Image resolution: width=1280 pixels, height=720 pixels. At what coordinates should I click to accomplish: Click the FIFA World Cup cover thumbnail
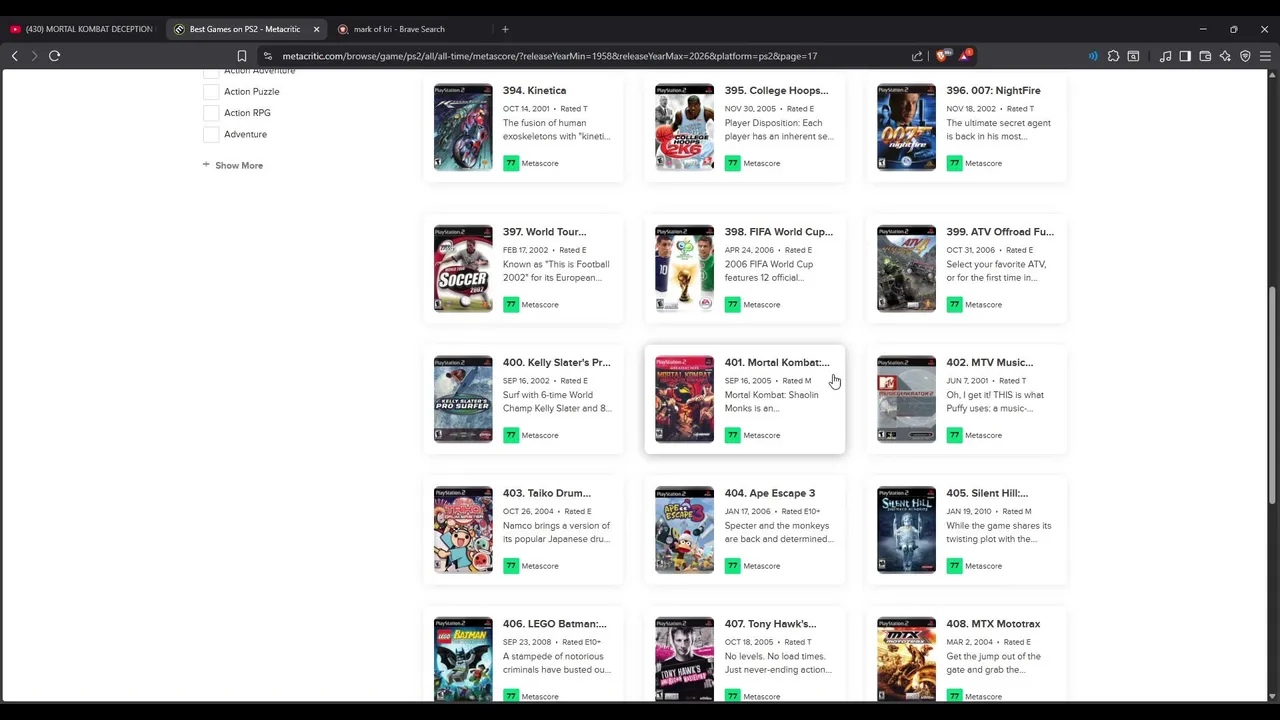685,268
